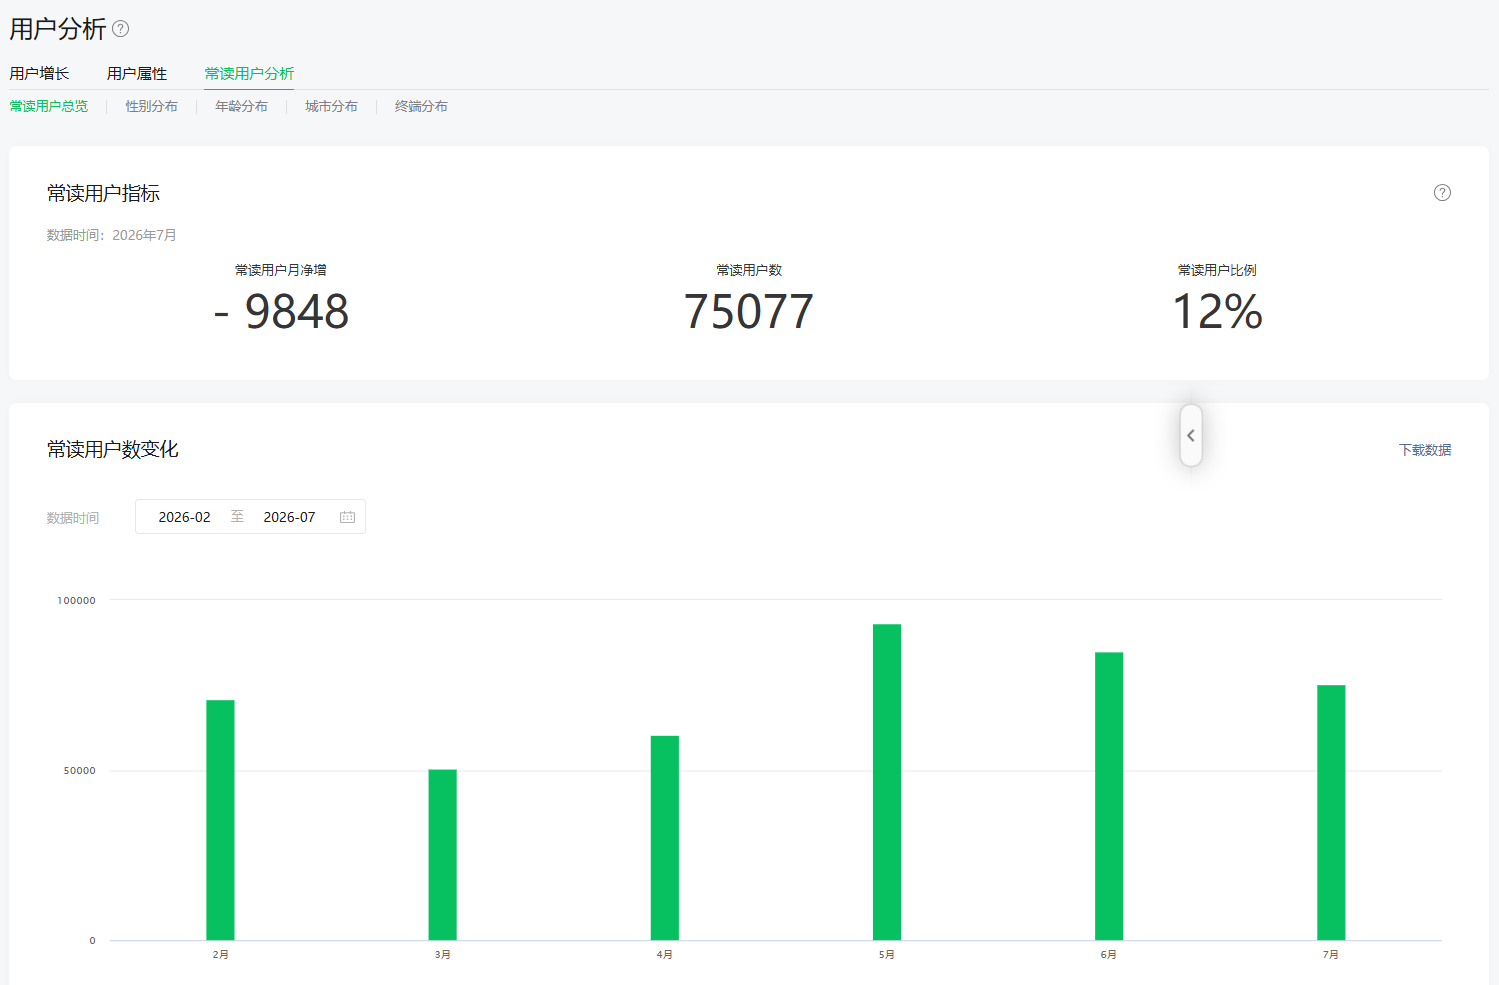Click the 常读用户数 value 75077
Image resolution: width=1499 pixels, height=985 pixels.
[749, 312]
